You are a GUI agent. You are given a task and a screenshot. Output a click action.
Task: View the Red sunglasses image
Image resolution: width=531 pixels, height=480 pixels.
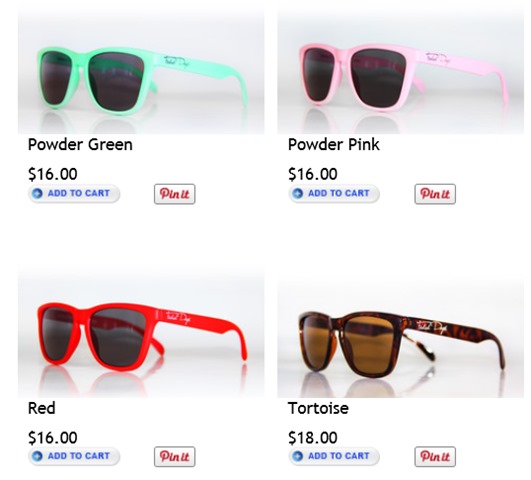(141, 333)
